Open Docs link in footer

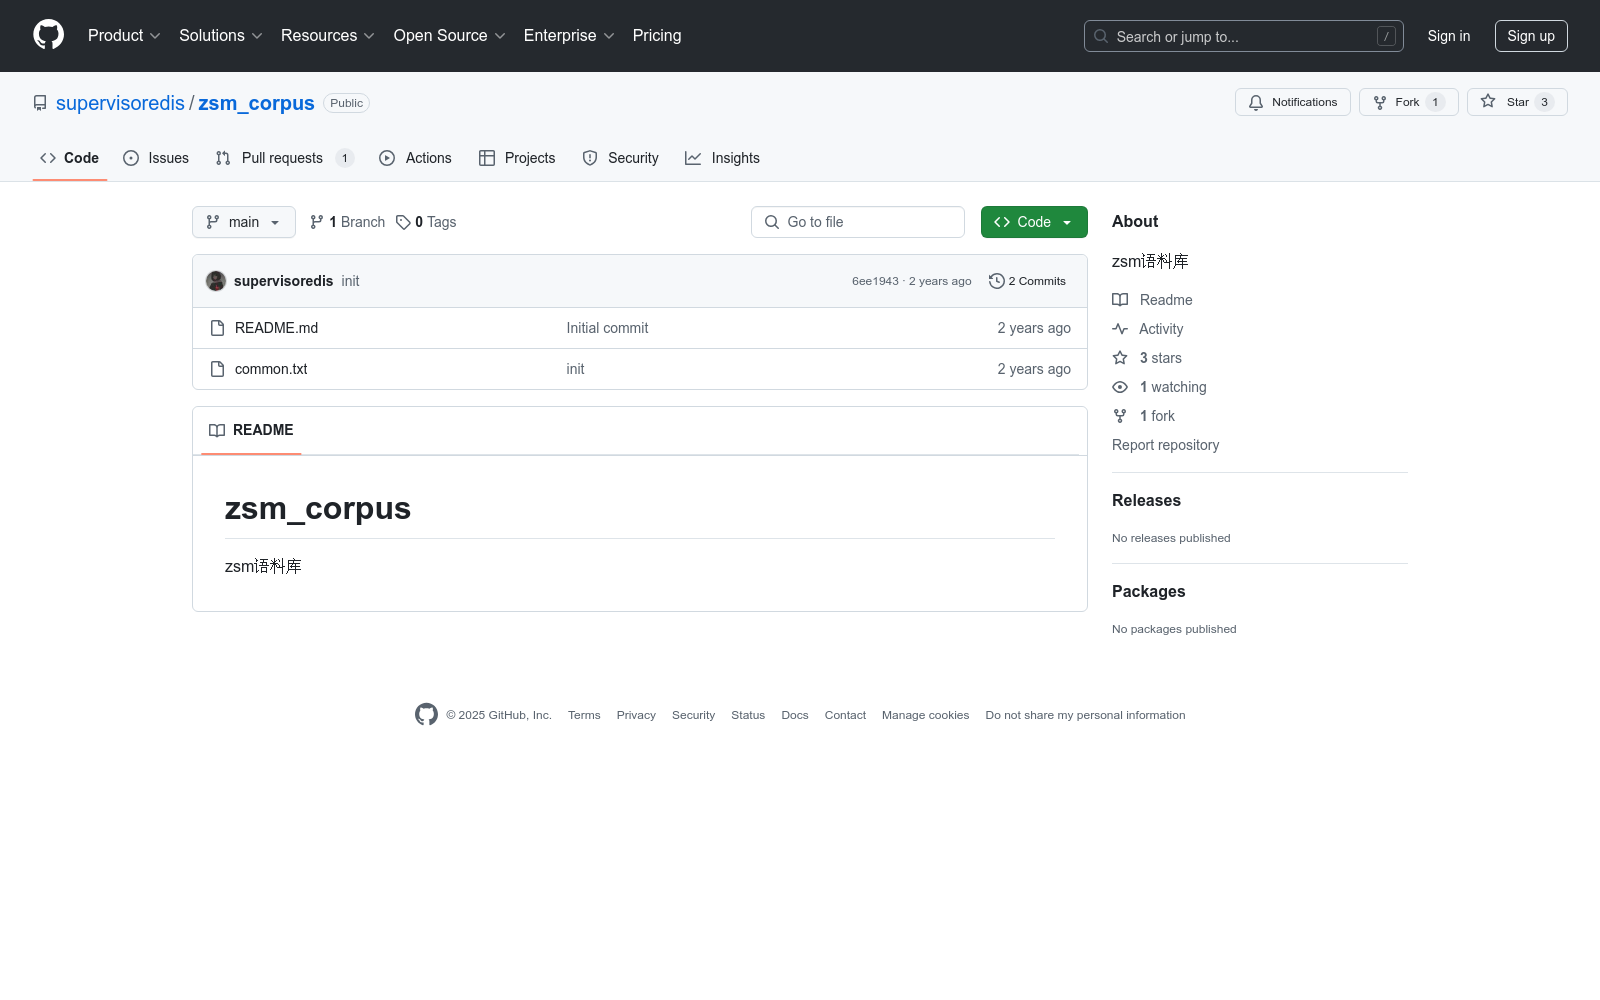click(x=795, y=715)
